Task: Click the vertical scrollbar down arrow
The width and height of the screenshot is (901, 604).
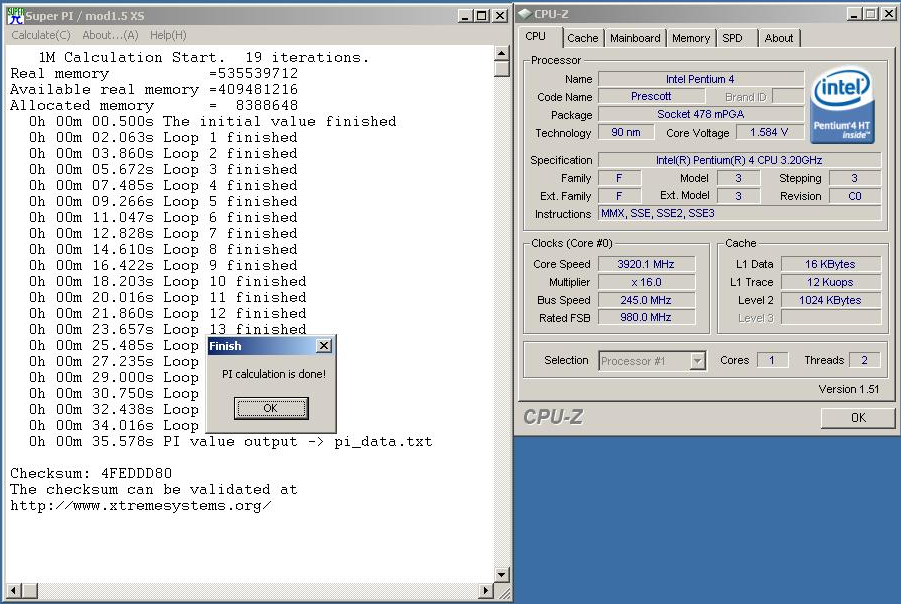Action: (502, 575)
